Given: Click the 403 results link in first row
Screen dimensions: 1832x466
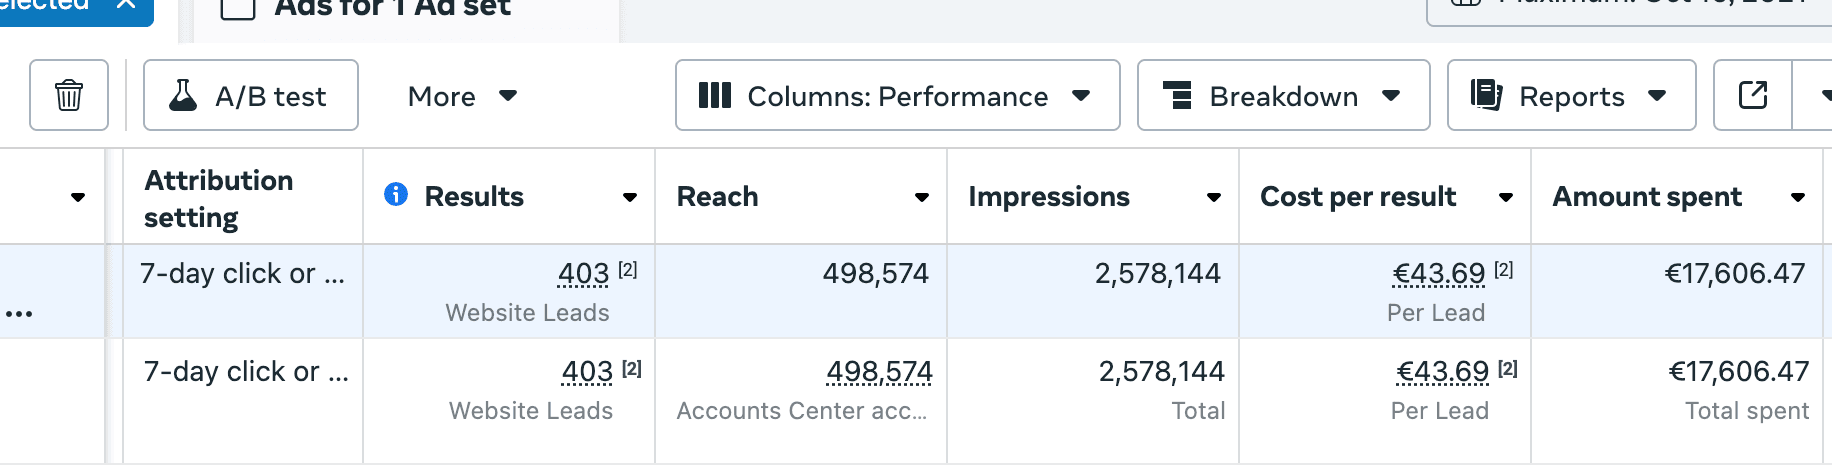Looking at the screenshot, I should coord(584,273).
